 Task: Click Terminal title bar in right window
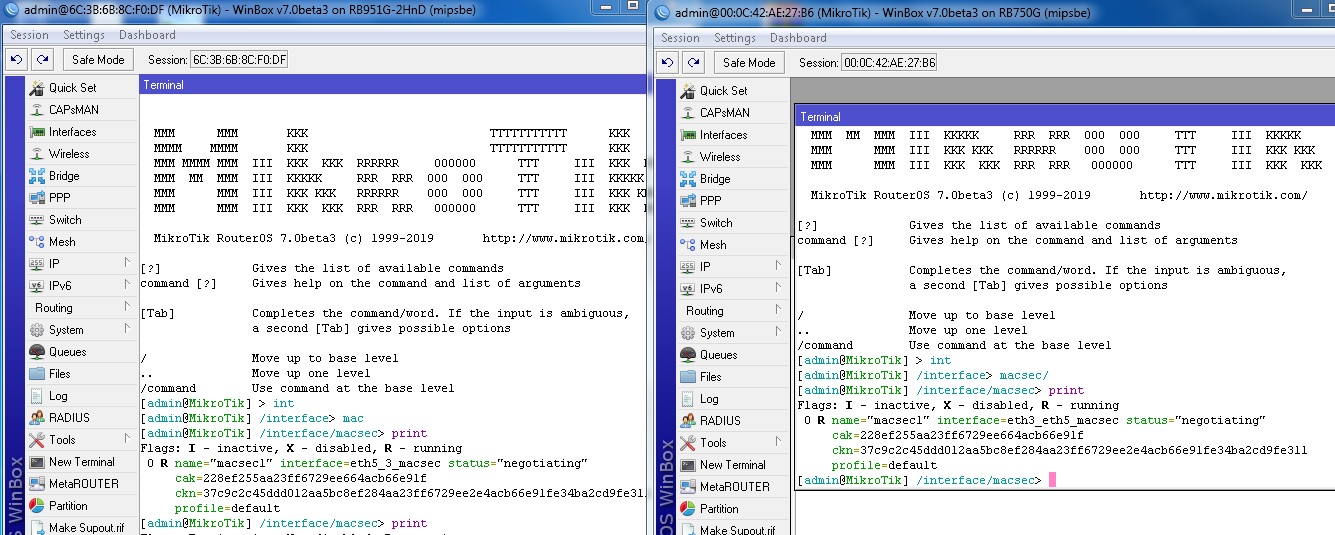tap(1065, 116)
